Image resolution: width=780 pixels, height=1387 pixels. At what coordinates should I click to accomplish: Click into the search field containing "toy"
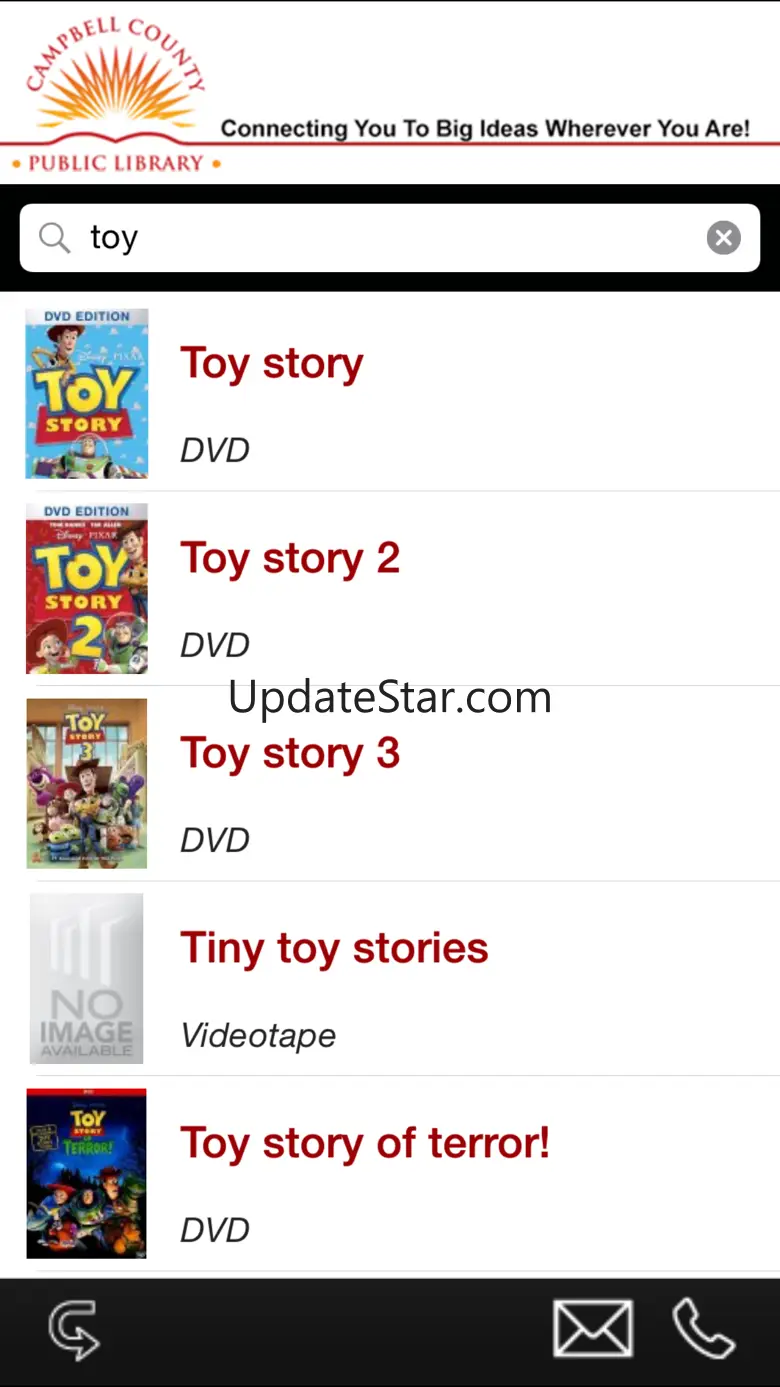tap(390, 238)
